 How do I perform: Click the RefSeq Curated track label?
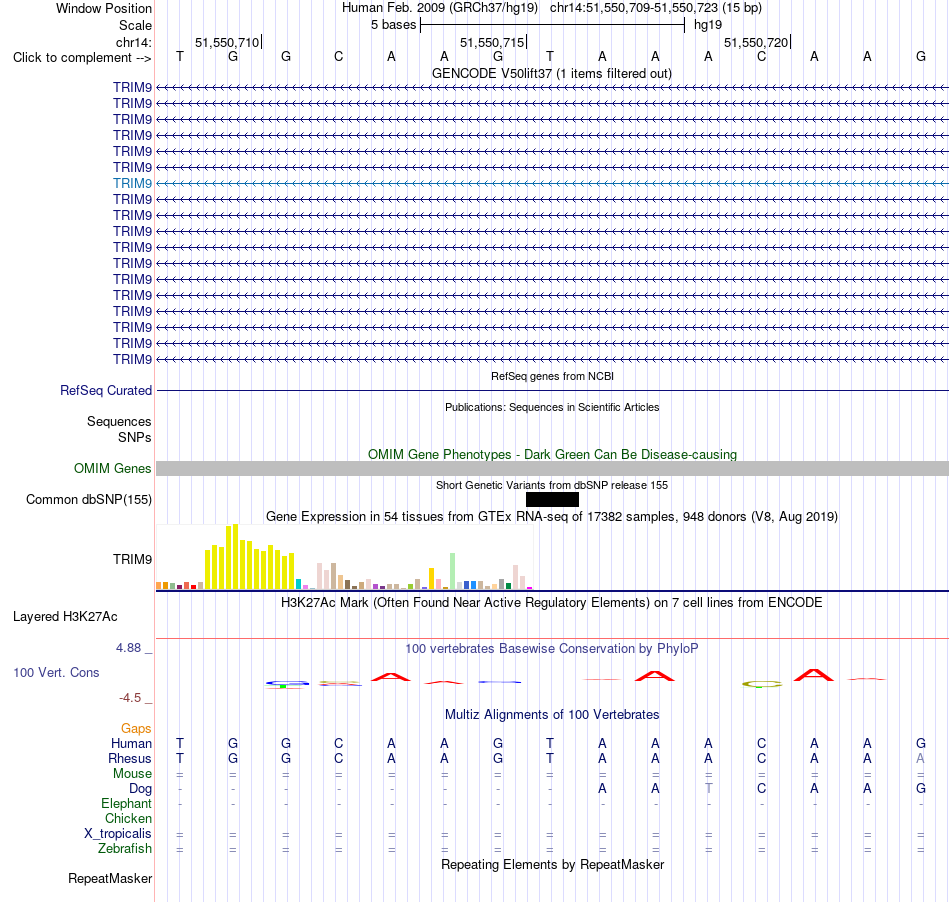pyautogui.click(x=105, y=391)
